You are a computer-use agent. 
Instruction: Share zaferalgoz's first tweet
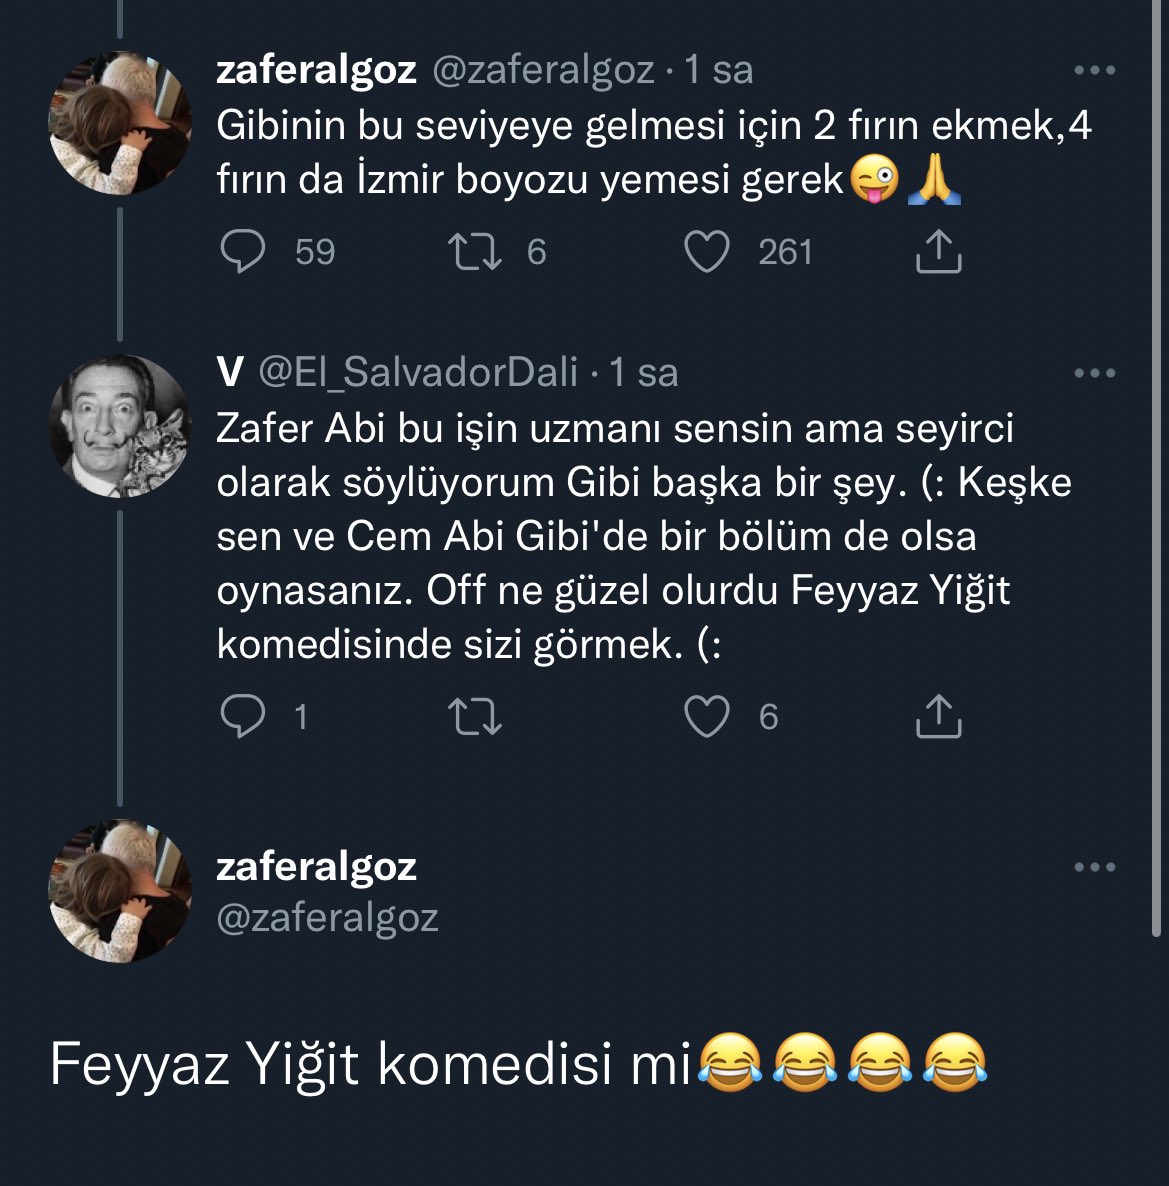938,252
